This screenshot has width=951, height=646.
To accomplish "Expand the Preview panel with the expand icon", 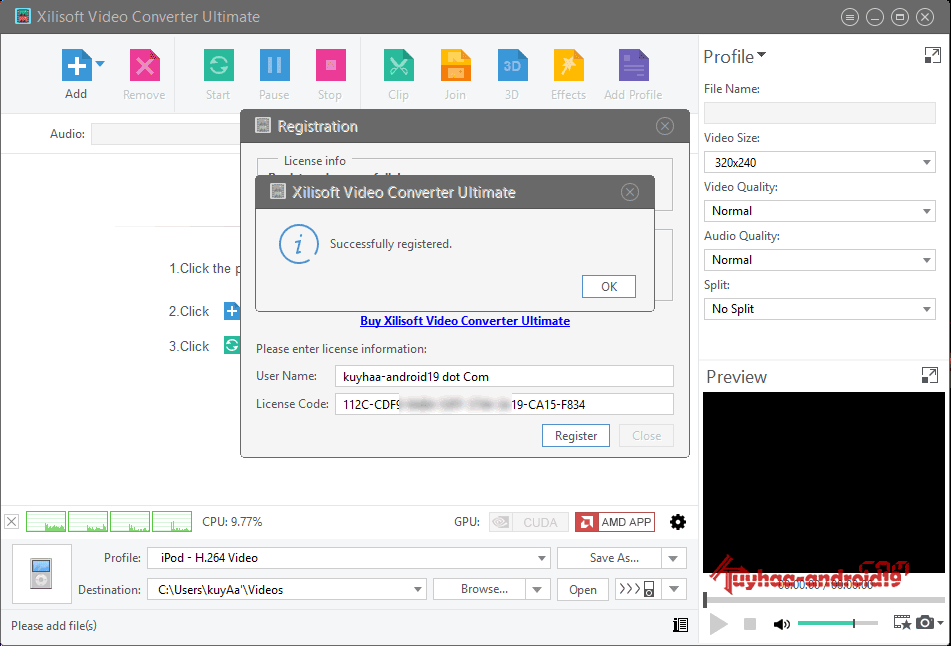I will coord(929,375).
